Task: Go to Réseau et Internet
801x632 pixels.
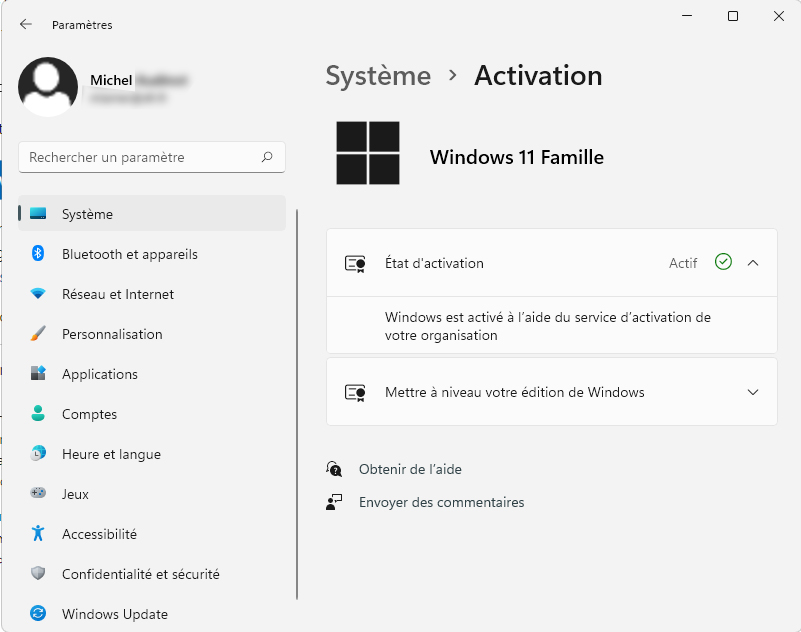Action: tap(152, 294)
